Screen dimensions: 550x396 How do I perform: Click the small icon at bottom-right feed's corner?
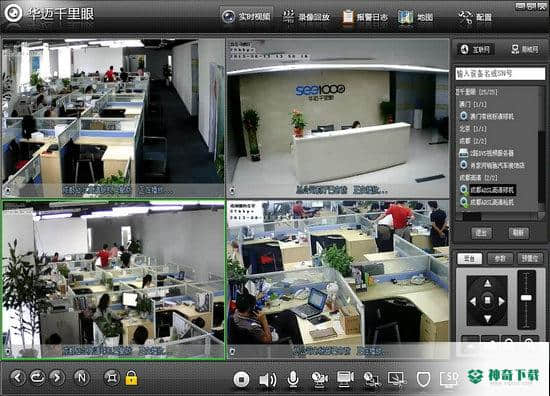232,351
